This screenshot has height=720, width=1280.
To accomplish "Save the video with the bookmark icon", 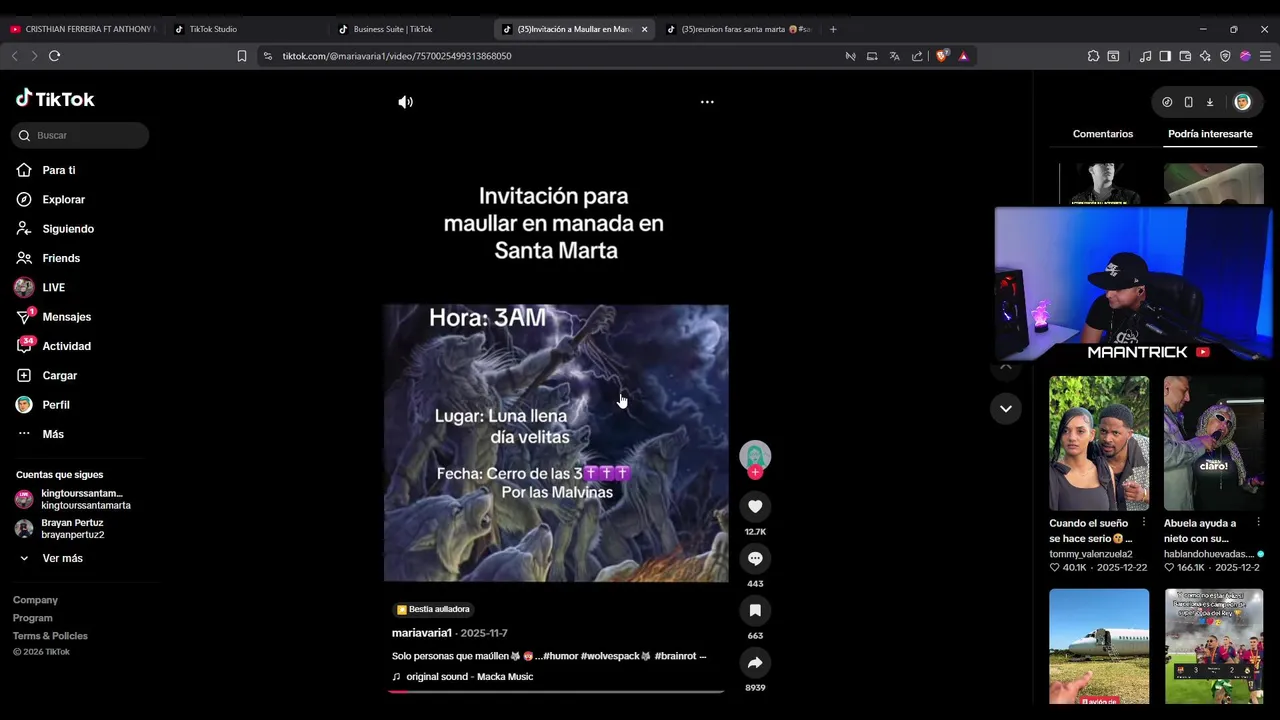I will [x=755, y=611].
